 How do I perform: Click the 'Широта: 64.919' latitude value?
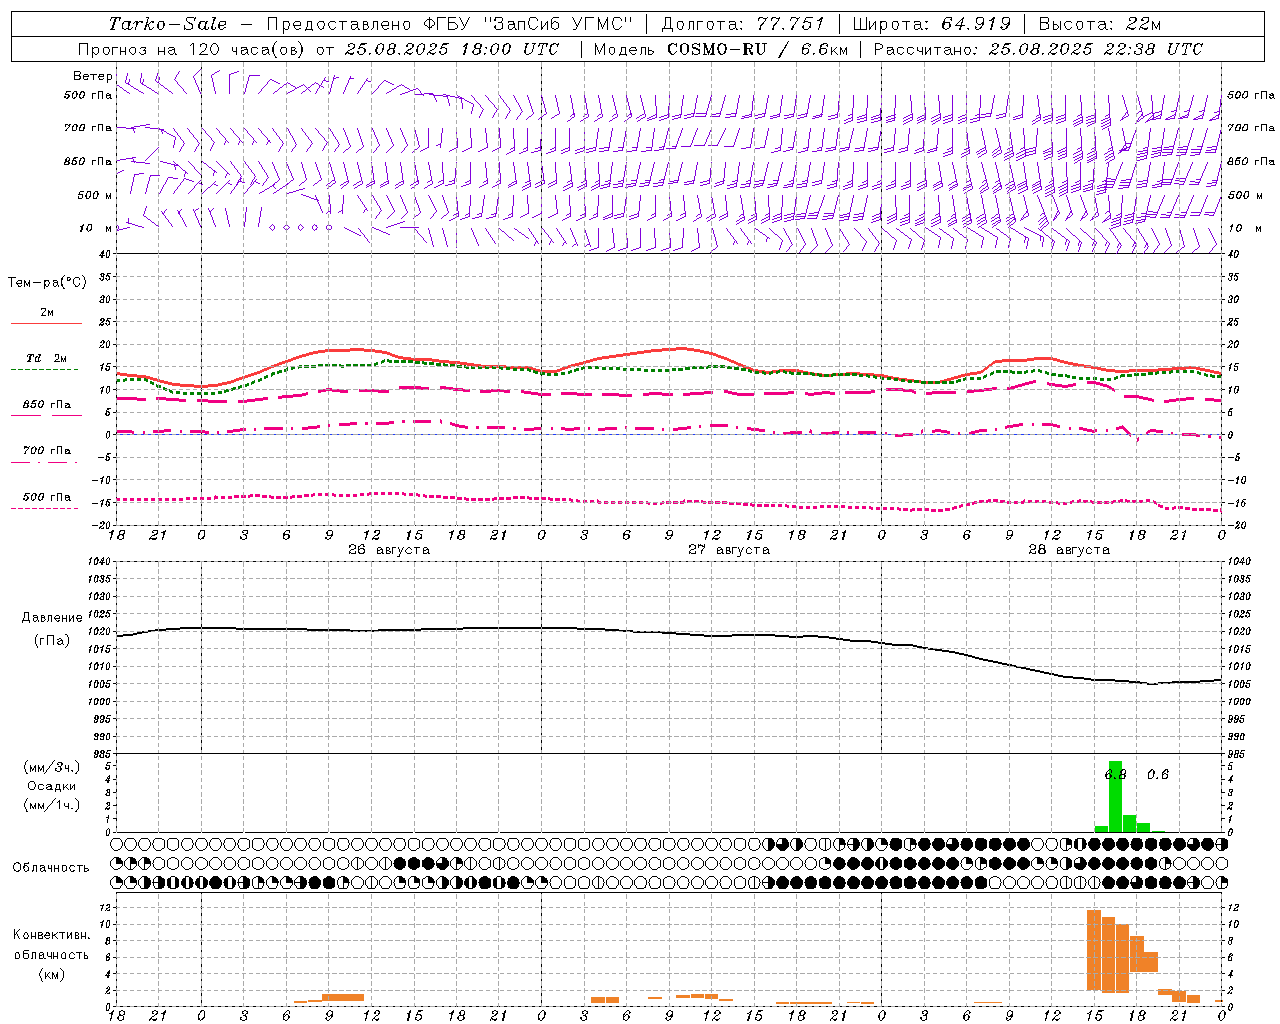[x=932, y=24]
